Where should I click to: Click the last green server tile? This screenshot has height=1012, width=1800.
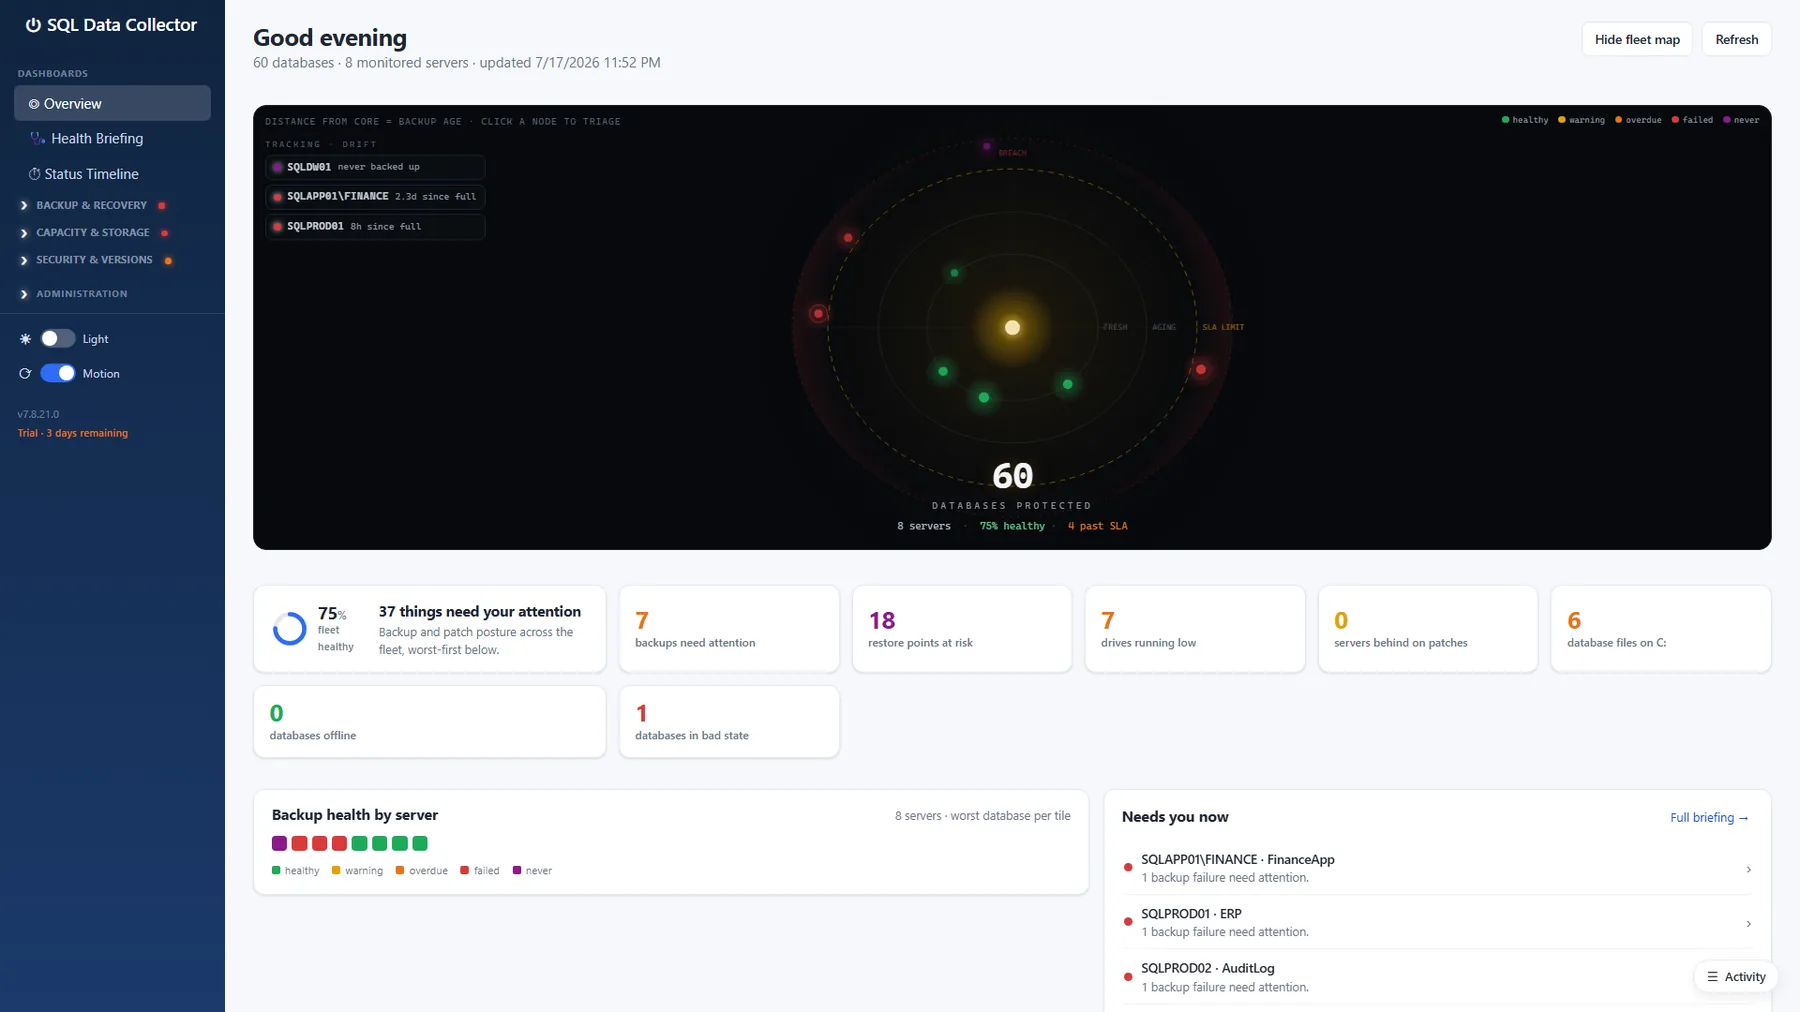click(420, 844)
